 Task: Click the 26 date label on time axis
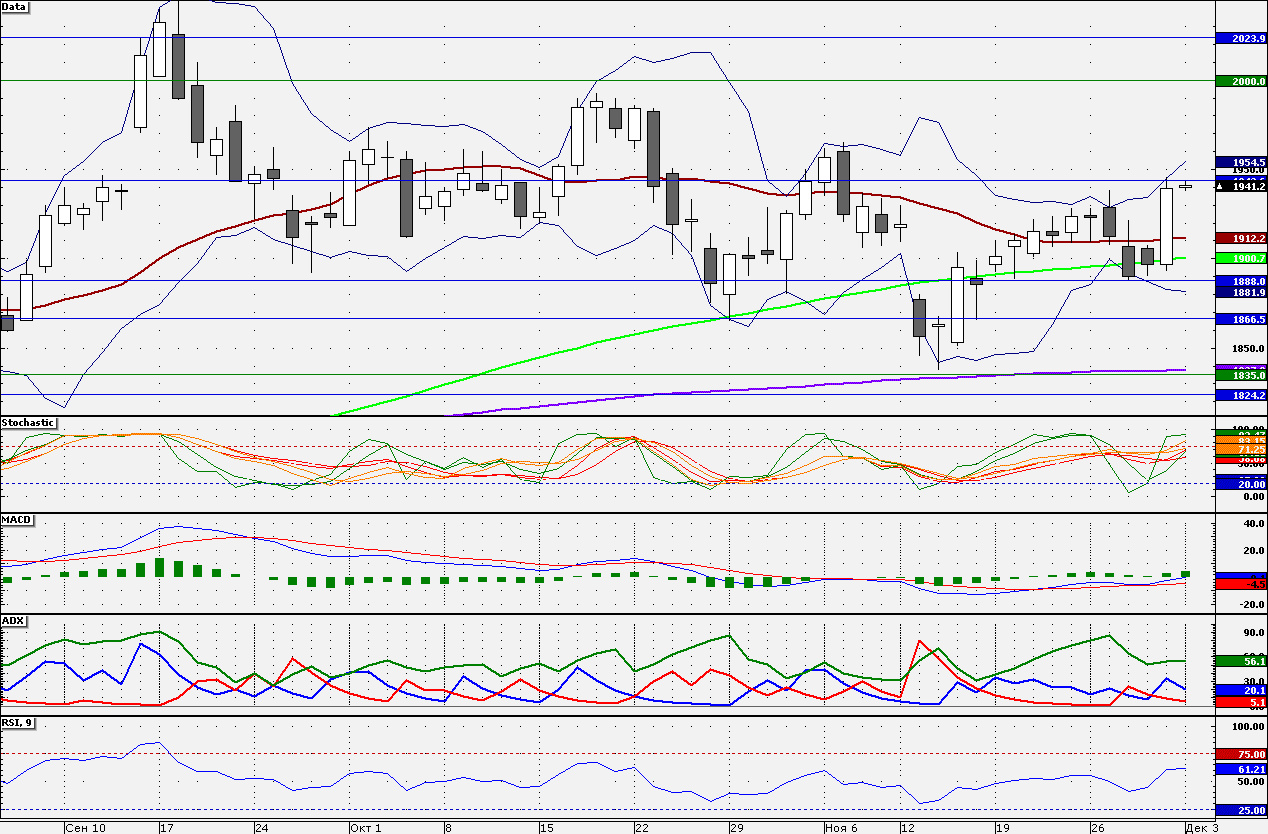click(x=1100, y=828)
